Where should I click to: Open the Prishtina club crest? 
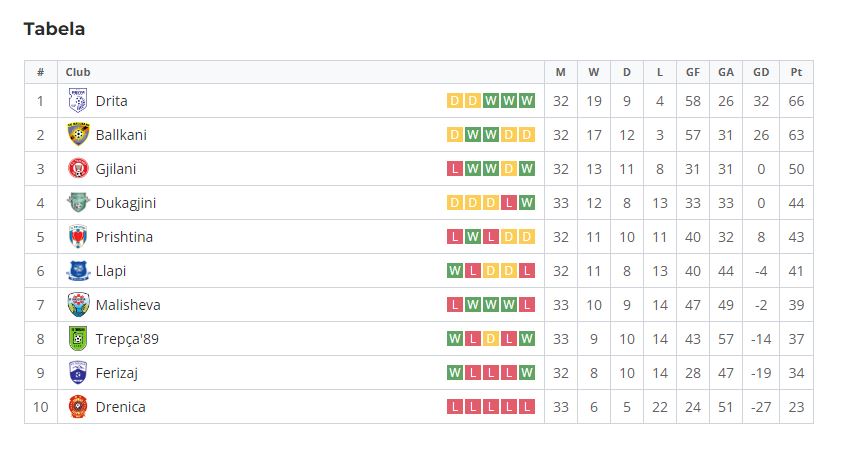(78, 237)
